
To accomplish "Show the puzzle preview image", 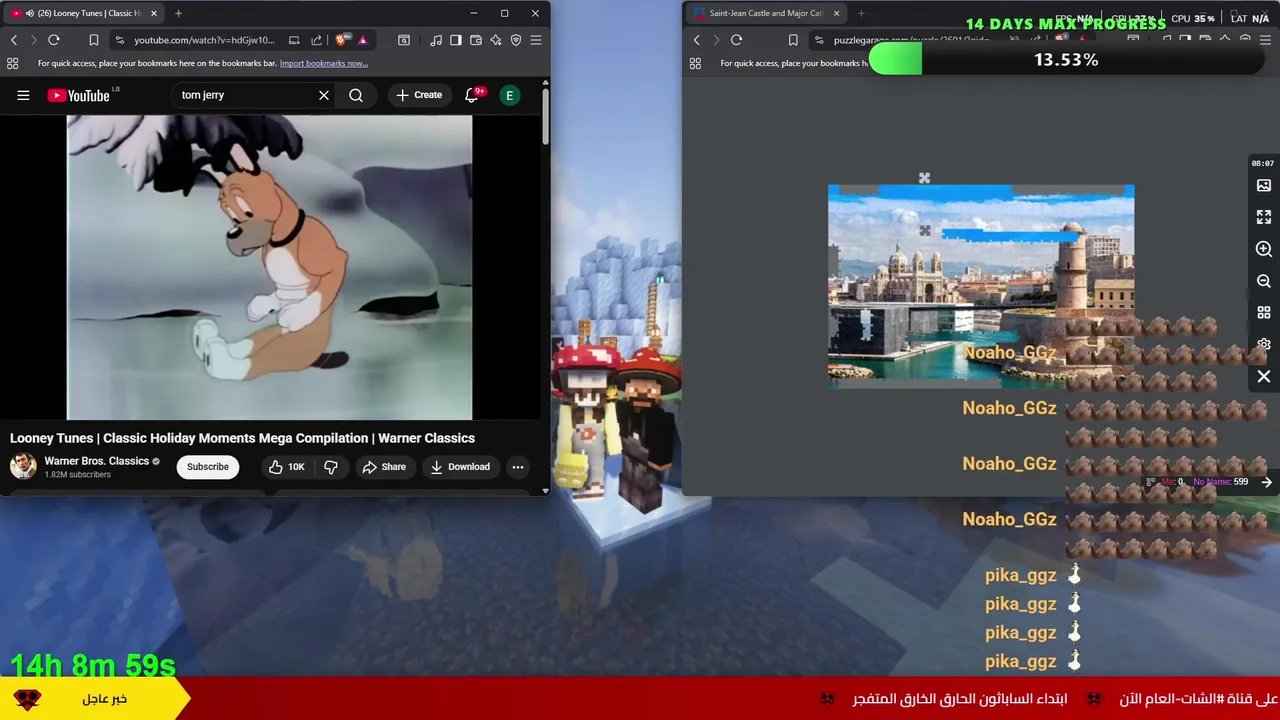I will [x=1264, y=186].
